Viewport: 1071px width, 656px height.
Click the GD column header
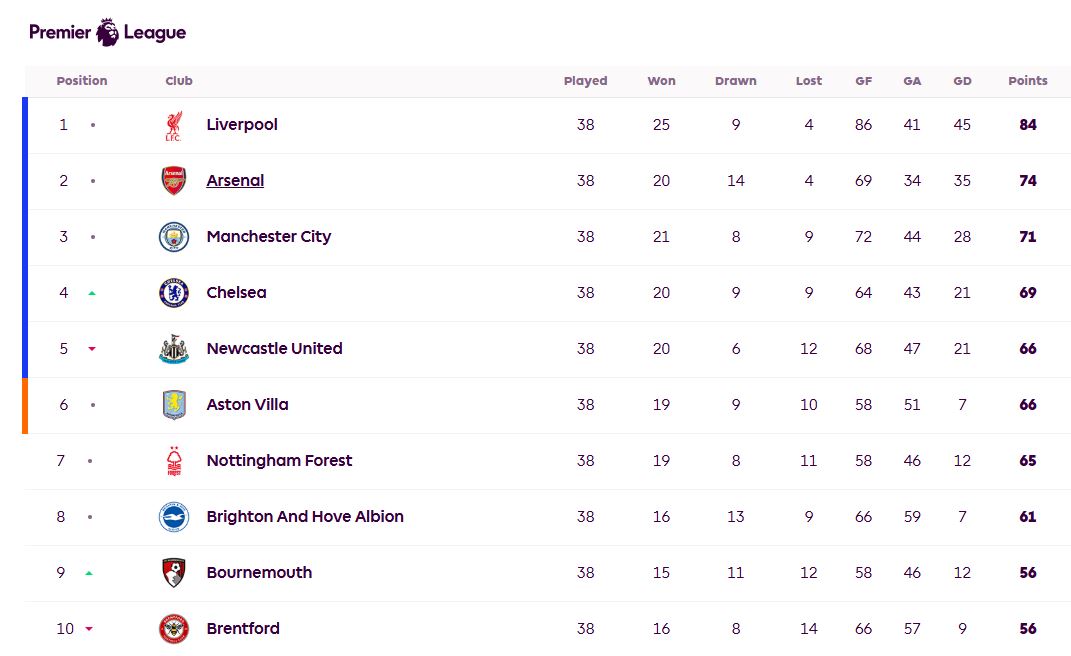[962, 81]
